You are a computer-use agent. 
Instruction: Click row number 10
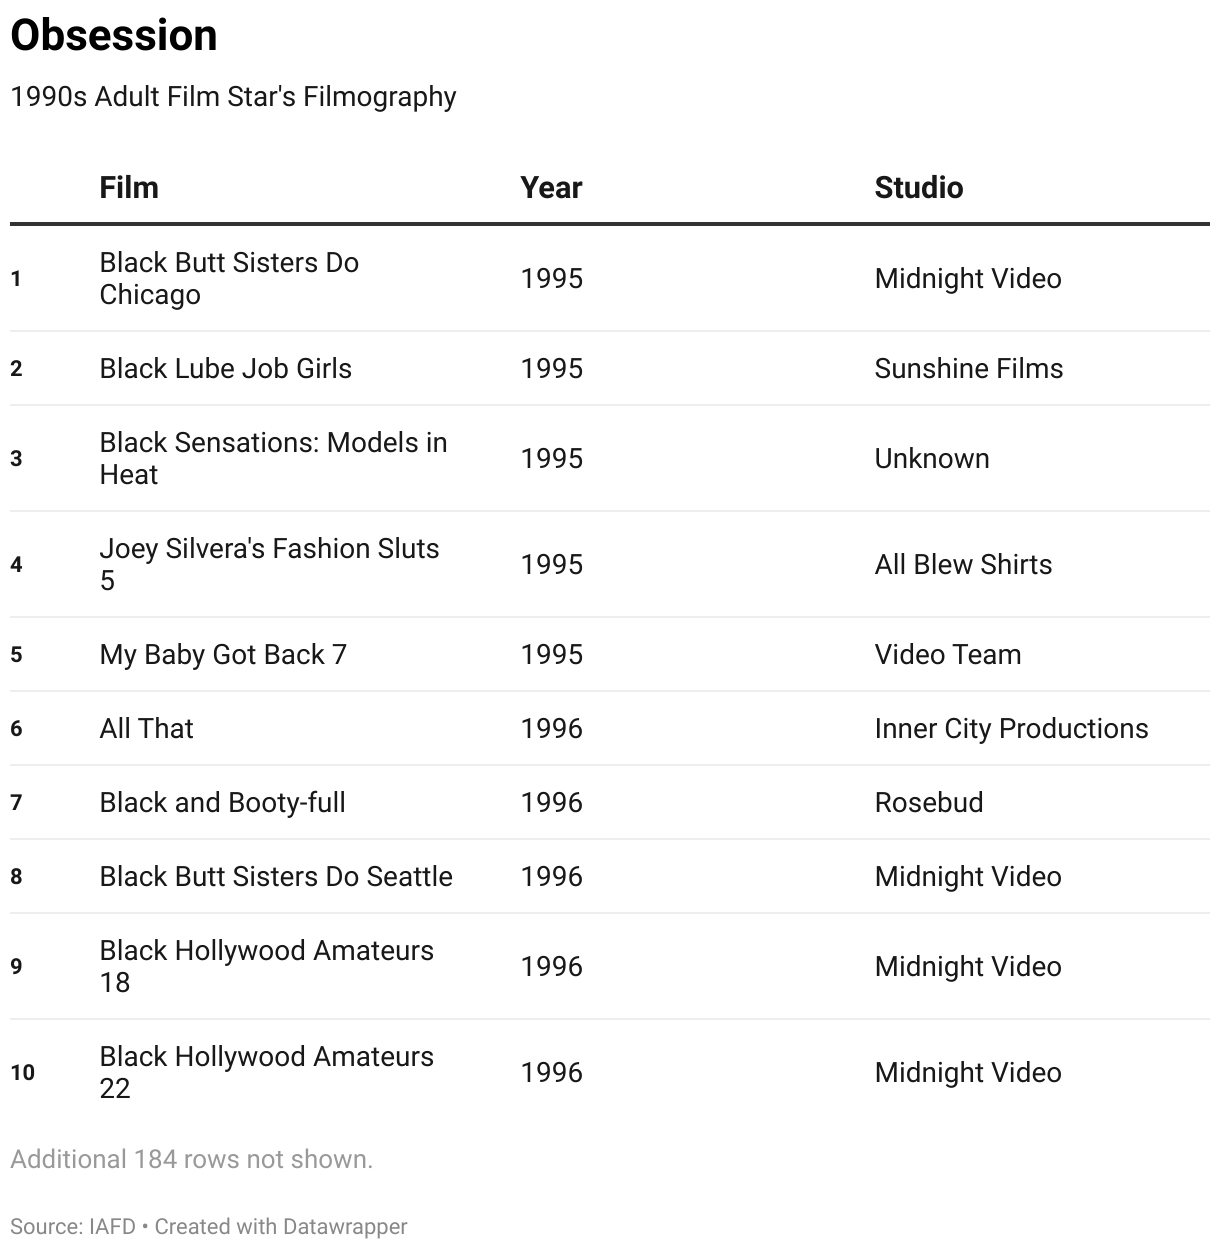pyautogui.click(x=23, y=1072)
